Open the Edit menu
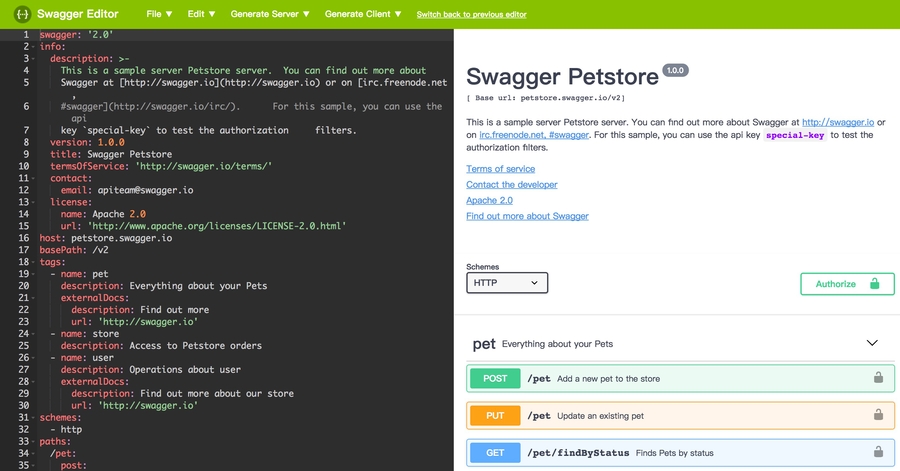Image resolution: width=900 pixels, height=471 pixels. [x=201, y=15]
